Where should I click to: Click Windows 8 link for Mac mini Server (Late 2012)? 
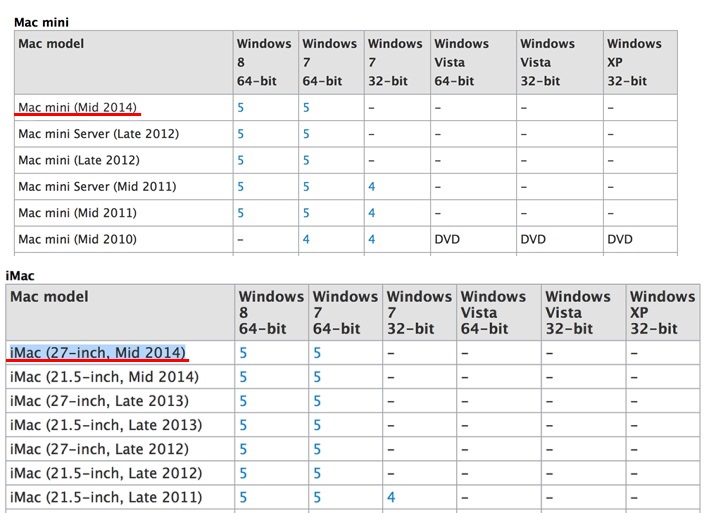(x=241, y=134)
